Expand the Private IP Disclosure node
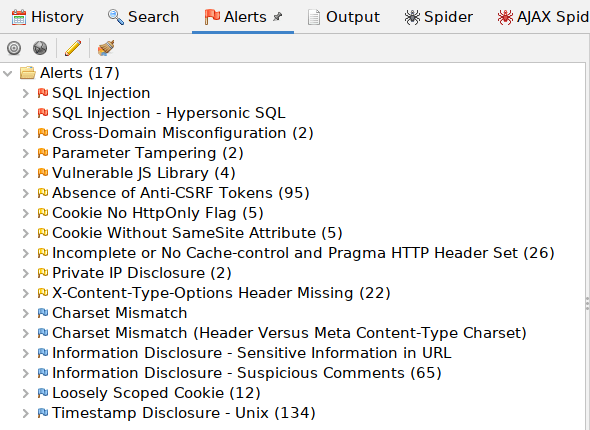 tap(25, 273)
